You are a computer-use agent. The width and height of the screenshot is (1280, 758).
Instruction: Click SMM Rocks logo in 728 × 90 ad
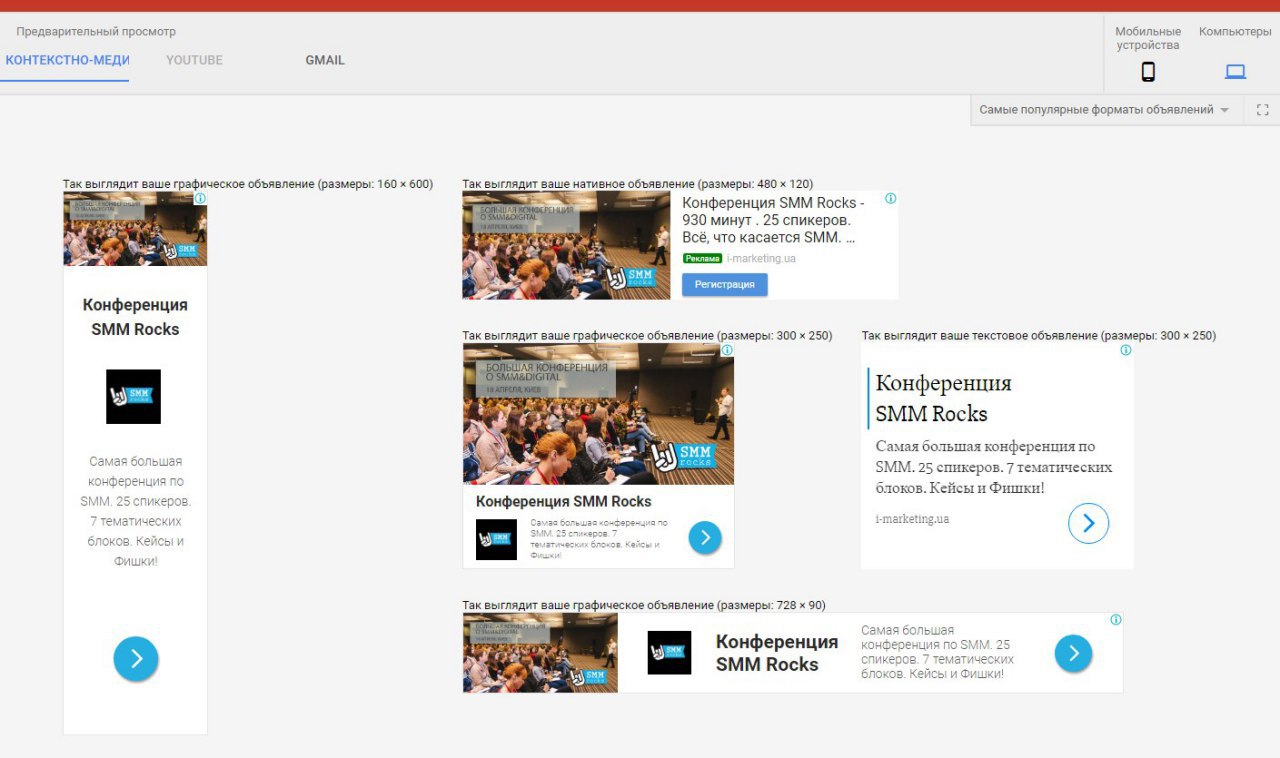[669, 653]
